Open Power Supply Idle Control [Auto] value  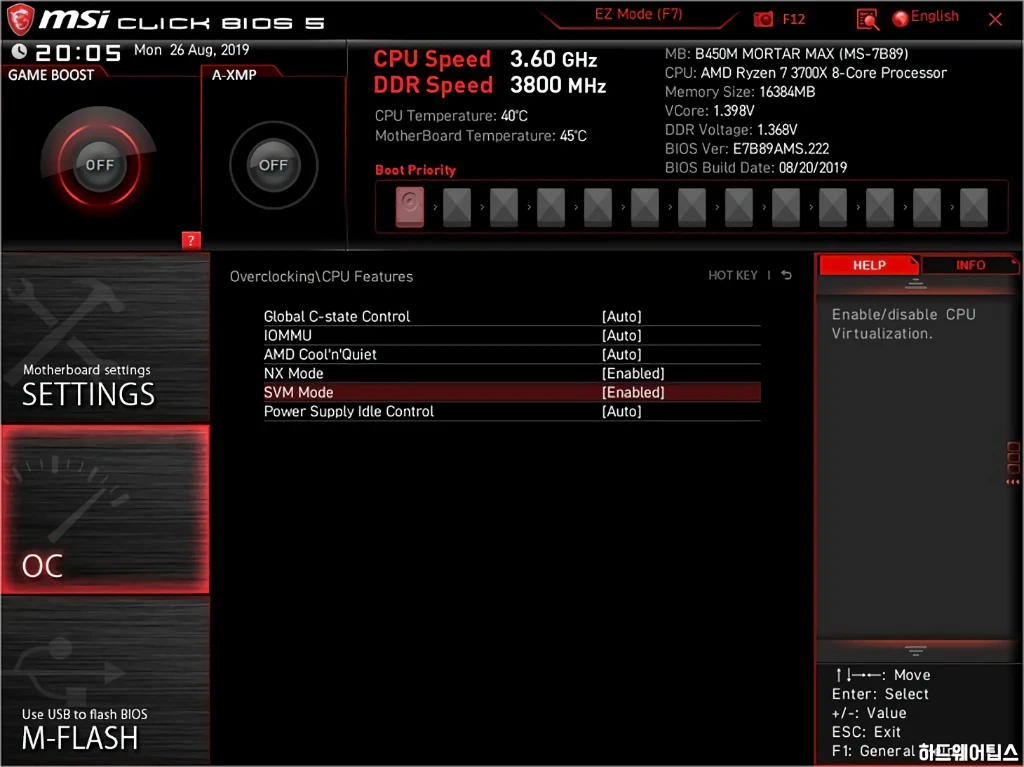(622, 411)
